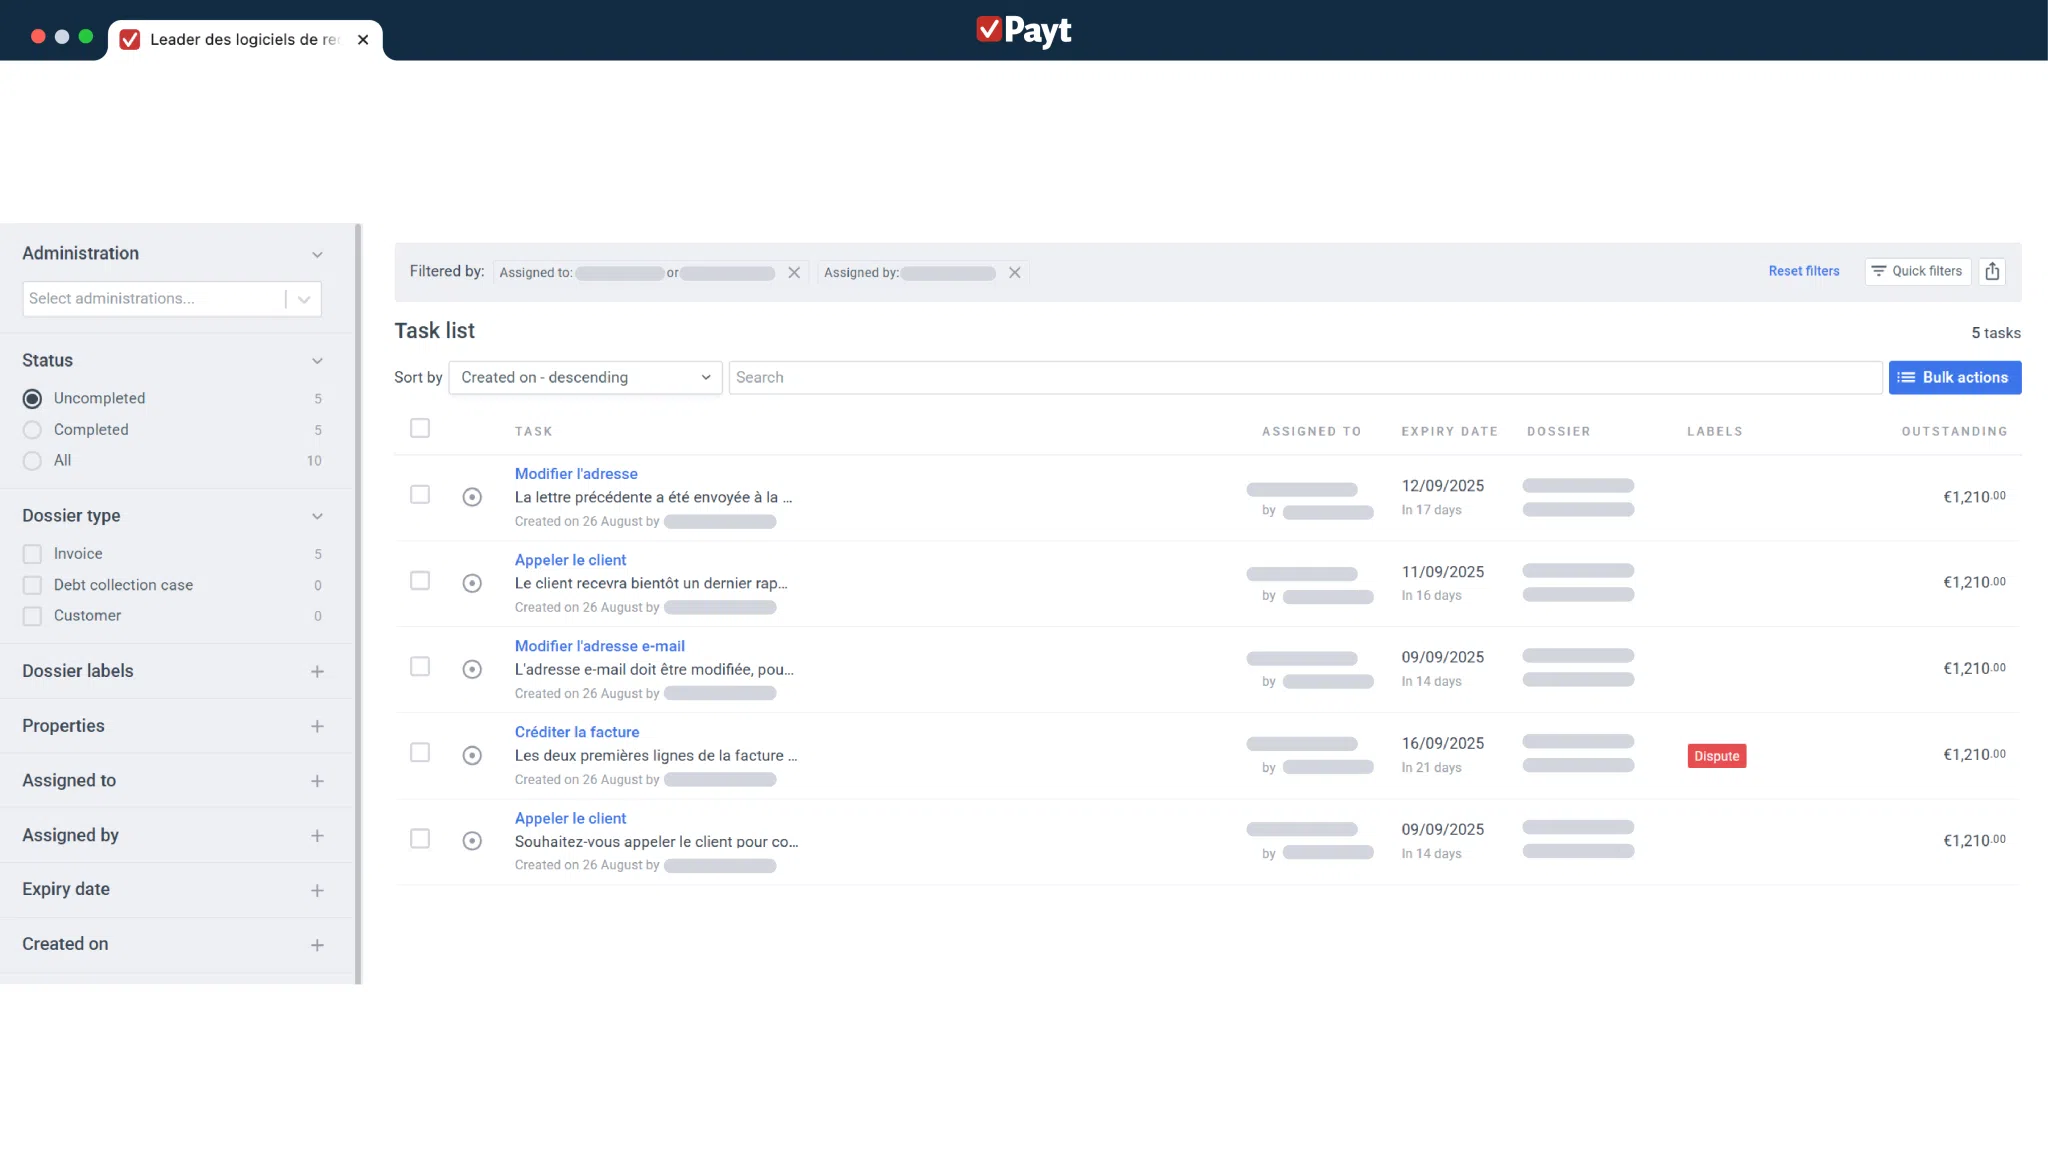Select the Completed status radio button
This screenshot has height=1151, width=2048.
pos(33,430)
